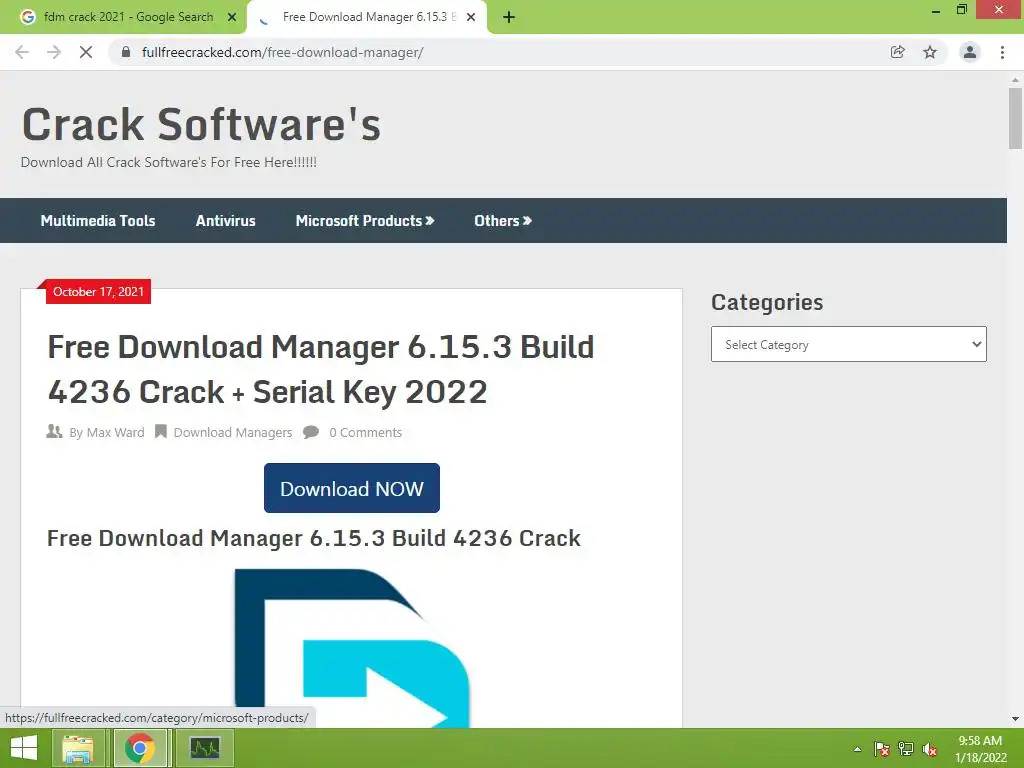Open the resource monitor taskbar app
The image size is (1024, 768).
(204, 748)
